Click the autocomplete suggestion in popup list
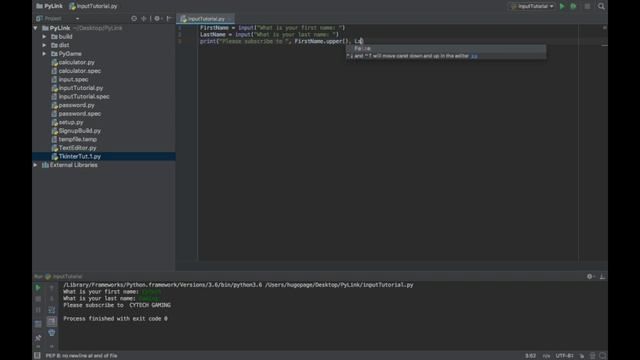This screenshot has height=360, width=640. tap(446, 49)
